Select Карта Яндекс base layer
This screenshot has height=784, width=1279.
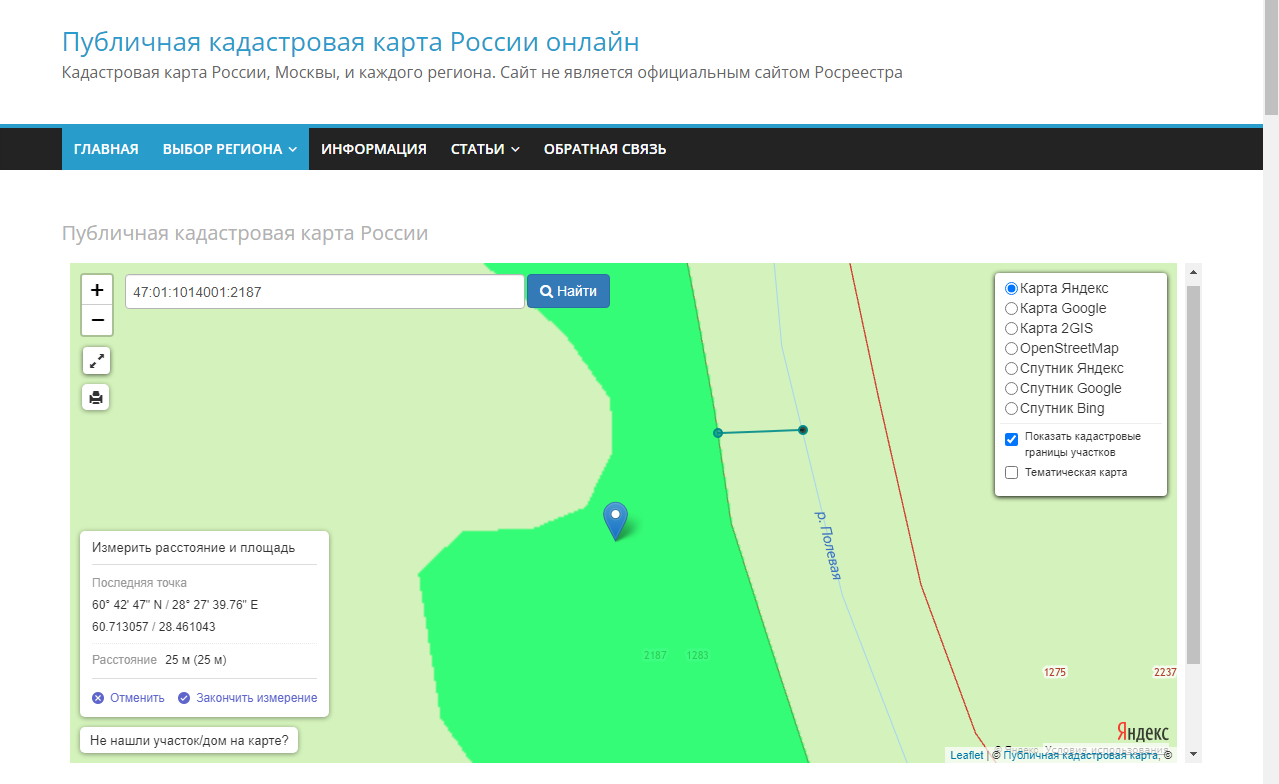1011,288
